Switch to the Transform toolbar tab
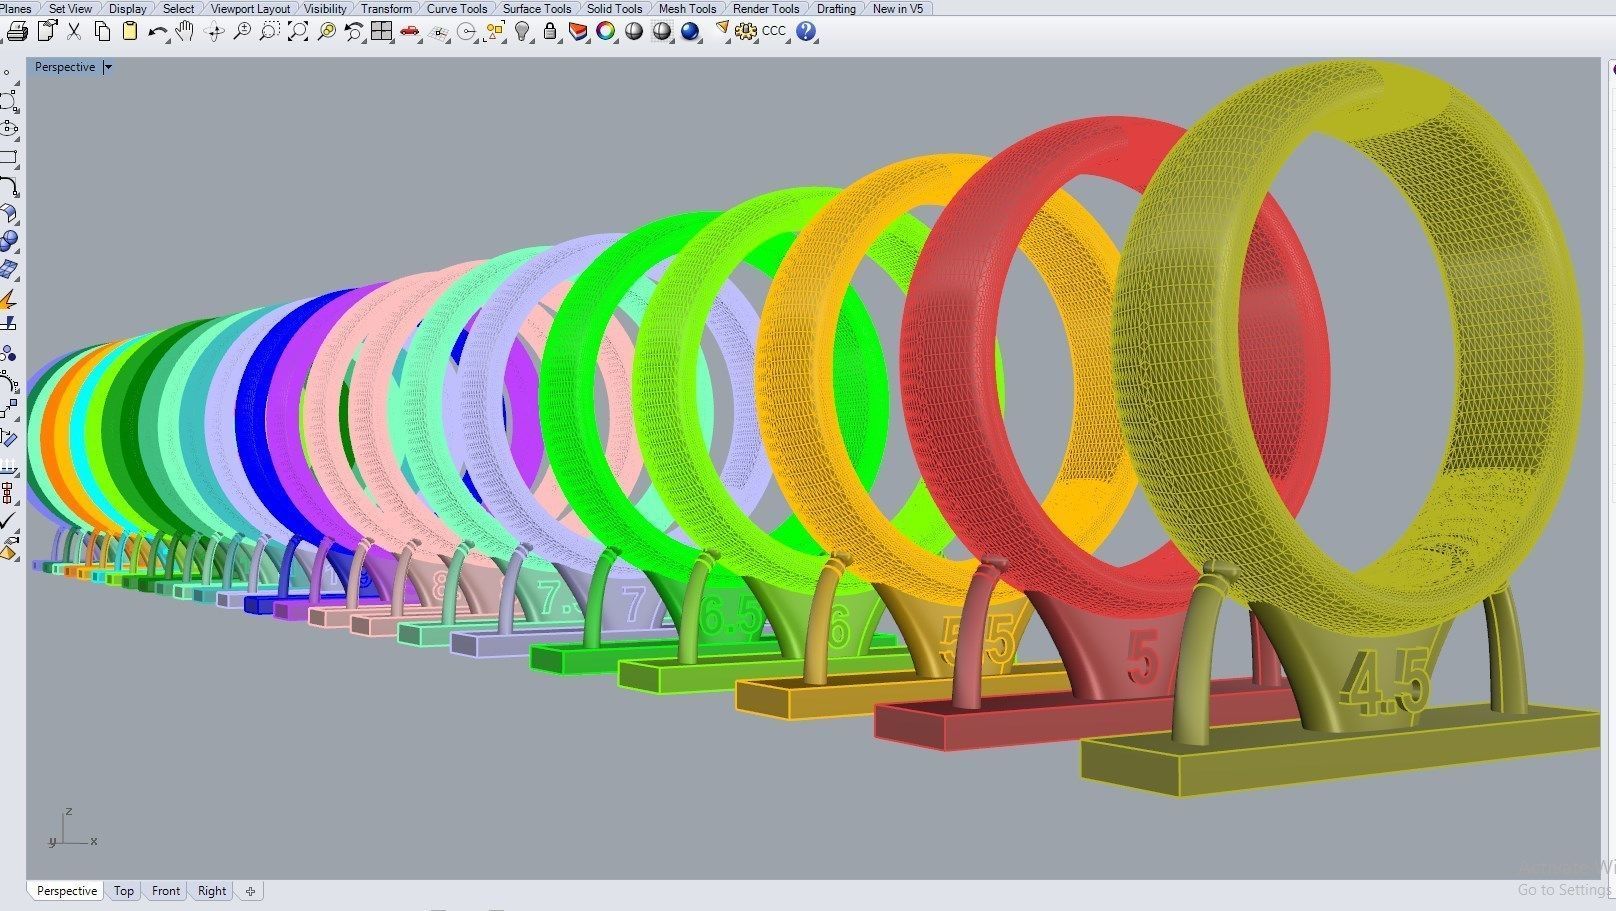The width and height of the screenshot is (1616, 911). 386,8
